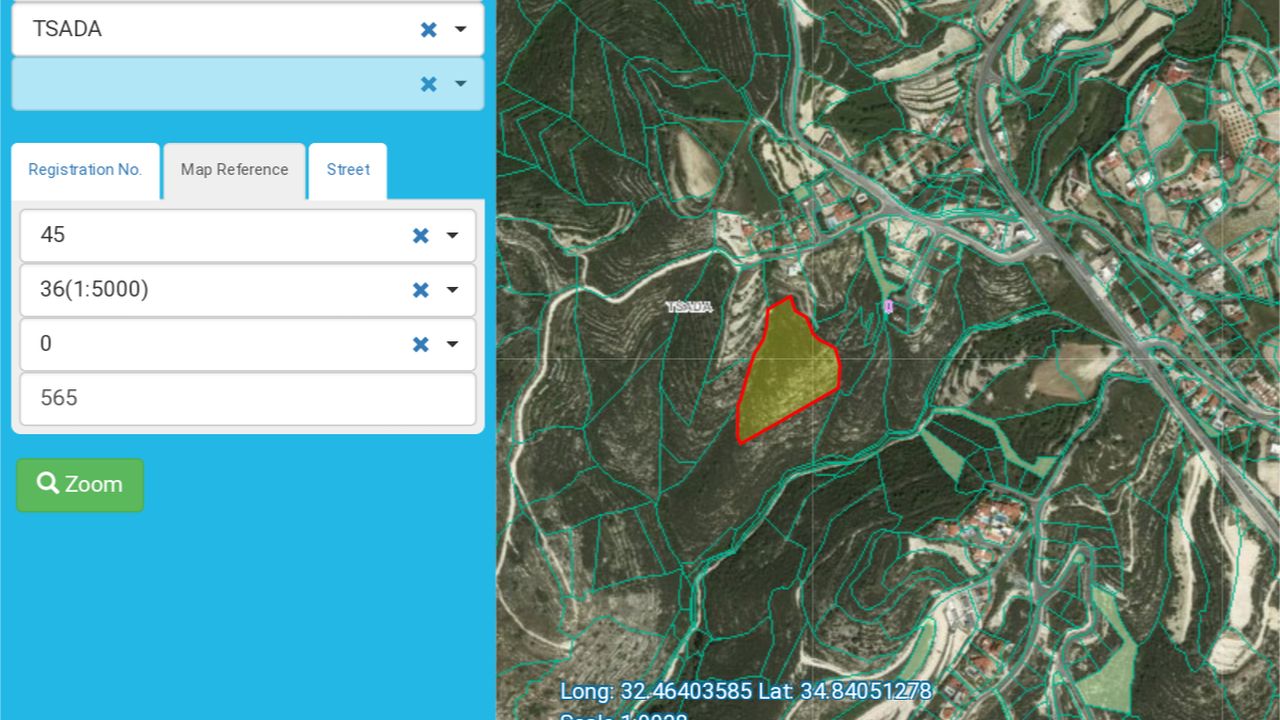Screen dimensions: 1280x720
Task: Click the TSADA label on the map
Action: [690, 307]
